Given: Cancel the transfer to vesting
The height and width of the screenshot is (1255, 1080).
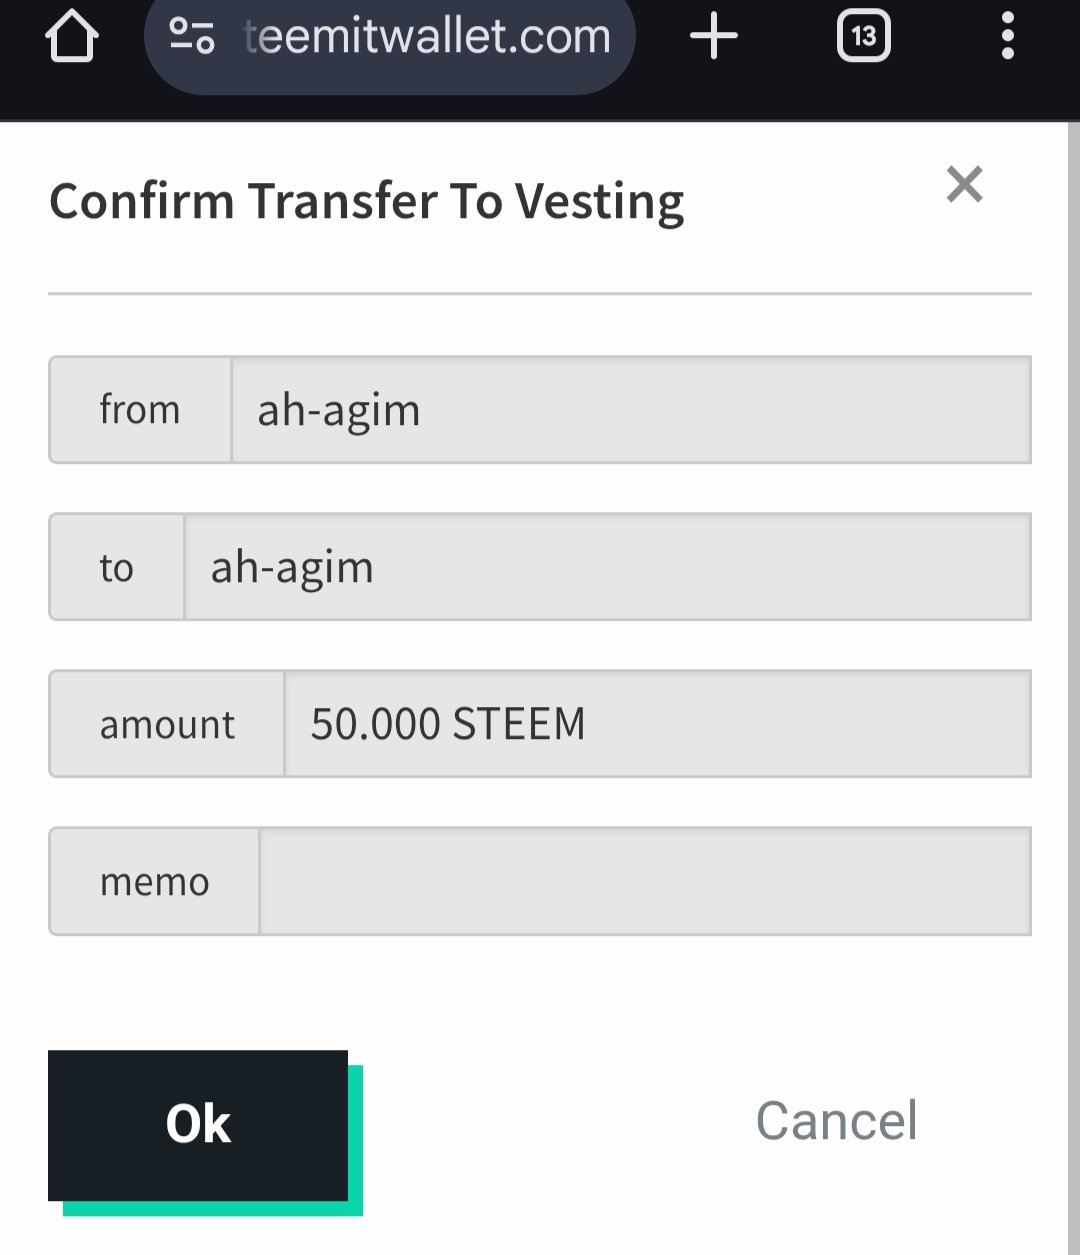Looking at the screenshot, I should (837, 1121).
